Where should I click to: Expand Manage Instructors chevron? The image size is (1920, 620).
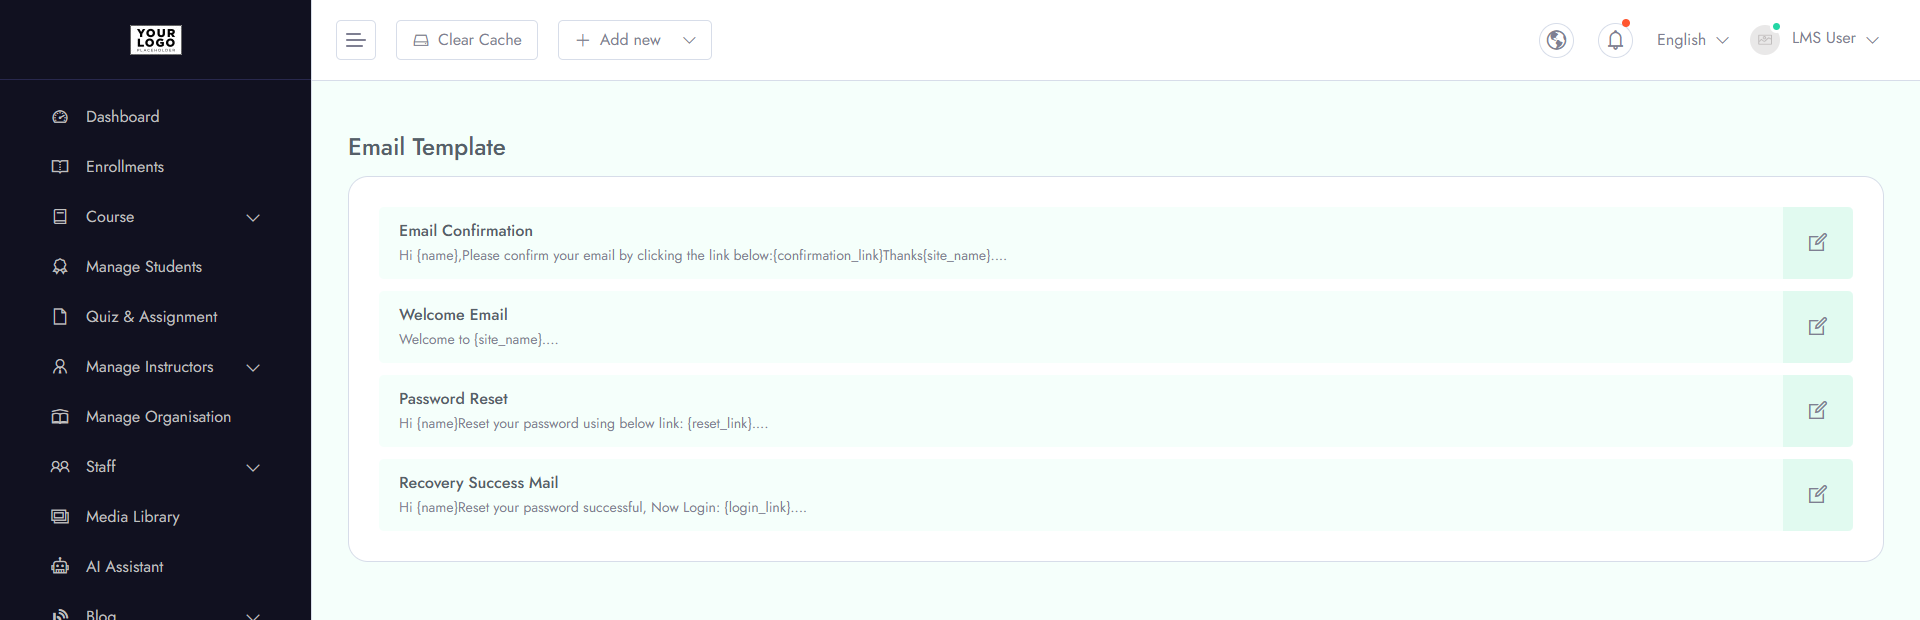click(253, 368)
